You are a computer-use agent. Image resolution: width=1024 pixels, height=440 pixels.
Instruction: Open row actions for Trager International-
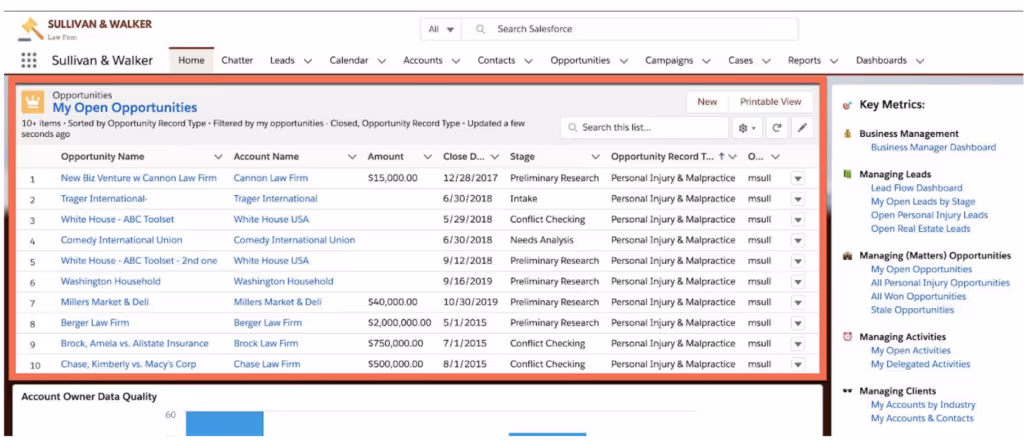click(798, 199)
